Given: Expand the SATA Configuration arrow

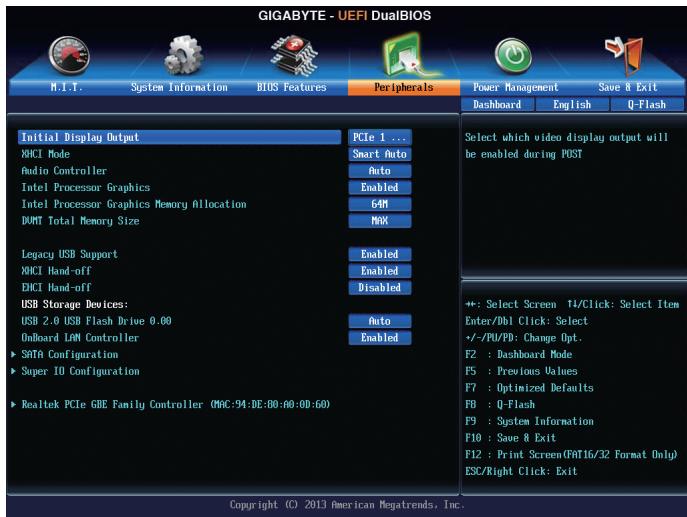Looking at the screenshot, I should (14, 354).
